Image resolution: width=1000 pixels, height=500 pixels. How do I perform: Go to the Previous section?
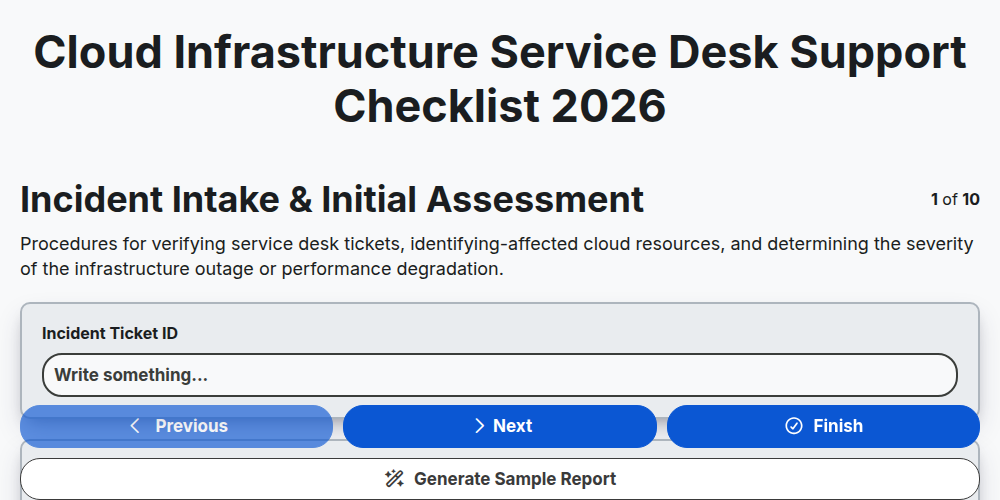tap(177, 426)
